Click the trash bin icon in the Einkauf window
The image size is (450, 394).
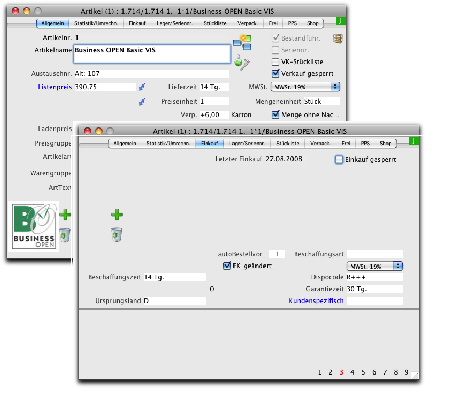[117, 235]
